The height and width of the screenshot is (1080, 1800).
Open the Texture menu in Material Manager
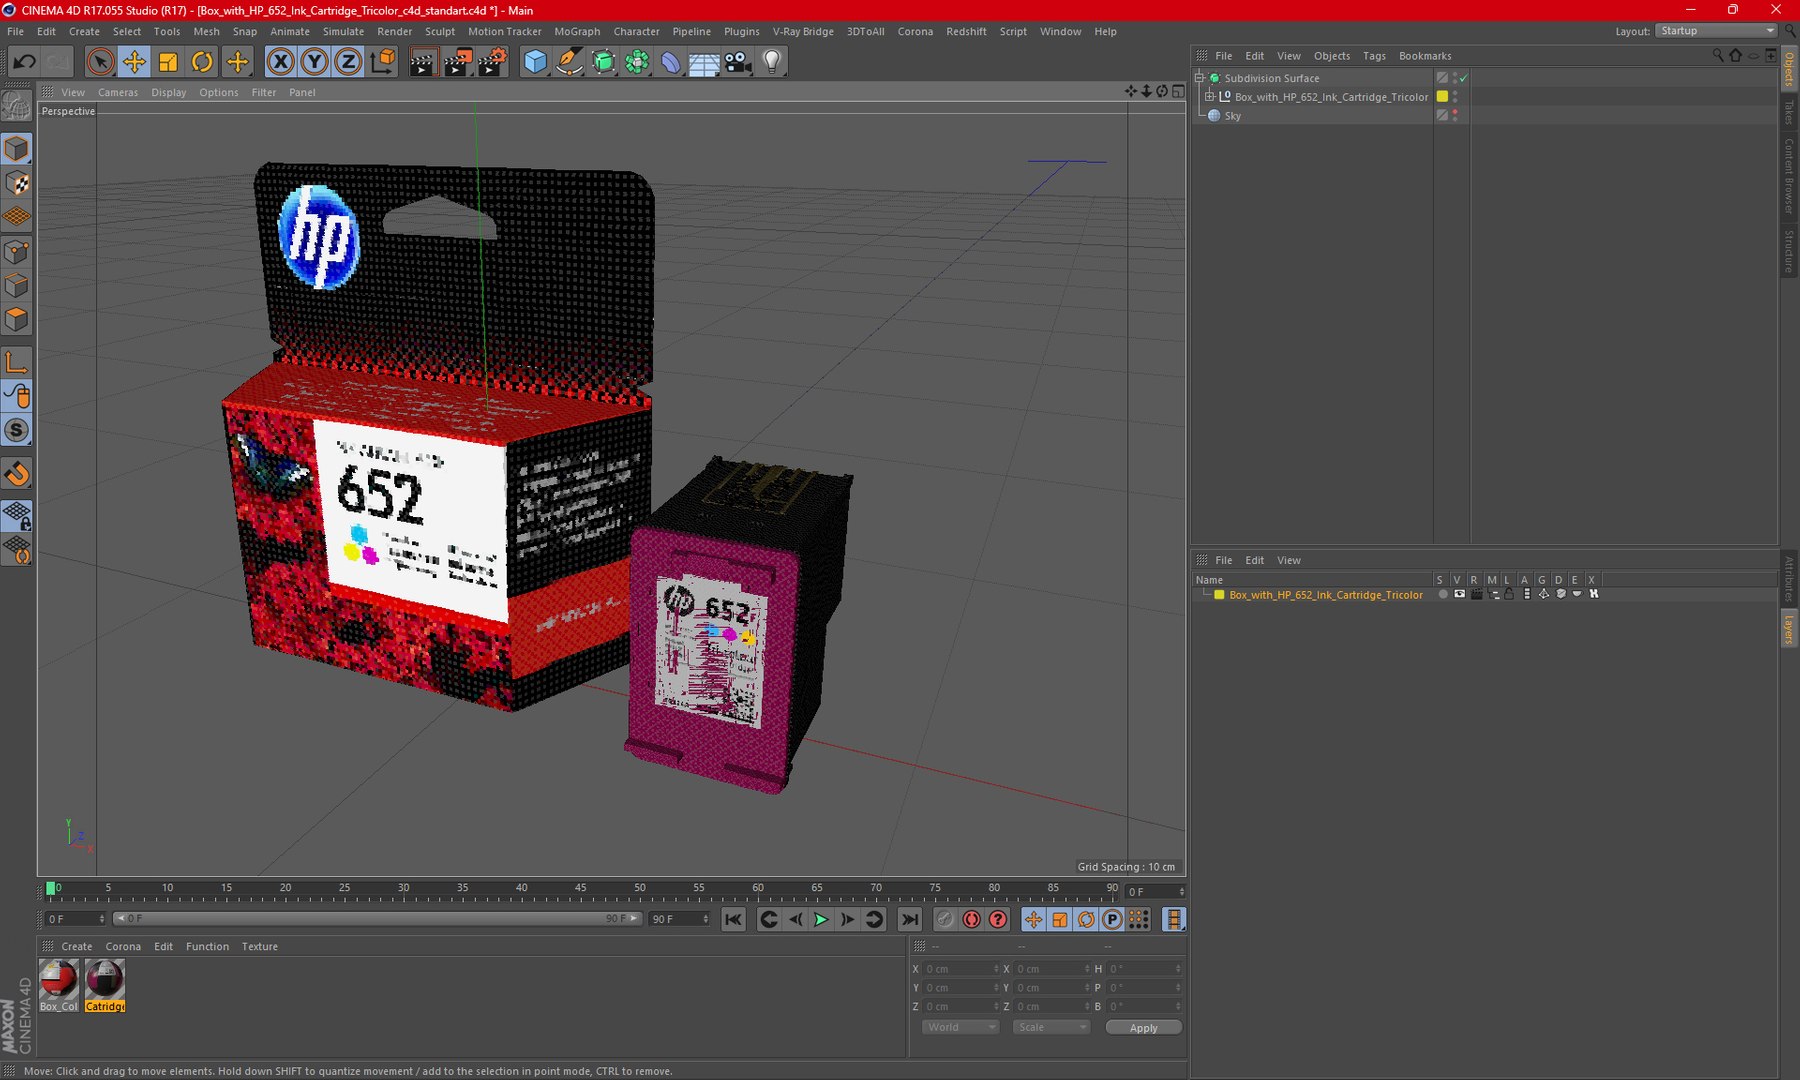pyautogui.click(x=260, y=946)
